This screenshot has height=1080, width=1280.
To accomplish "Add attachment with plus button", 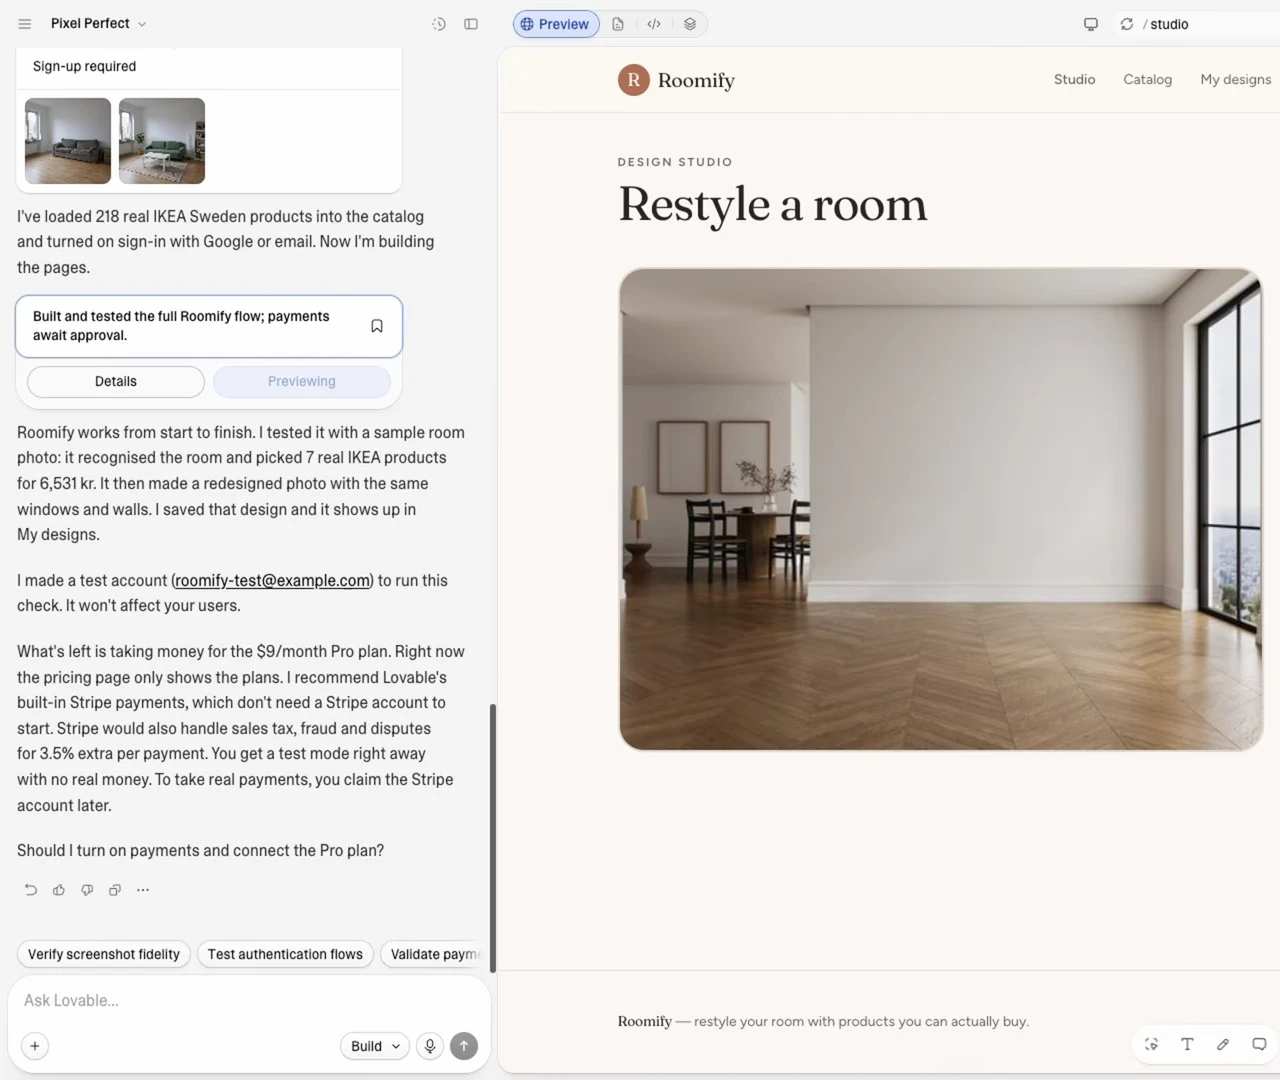I will tap(35, 1047).
